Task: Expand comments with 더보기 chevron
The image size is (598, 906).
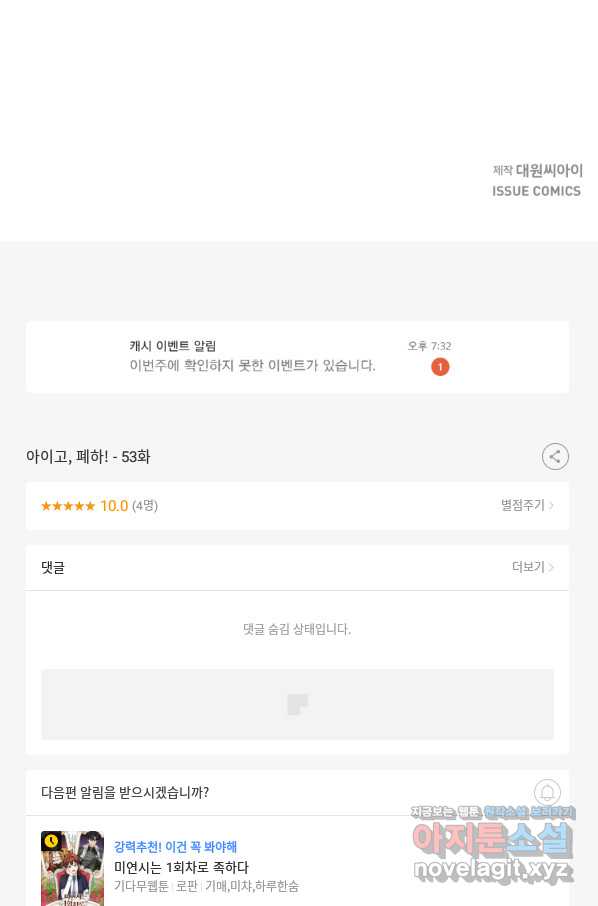Action: 533,567
